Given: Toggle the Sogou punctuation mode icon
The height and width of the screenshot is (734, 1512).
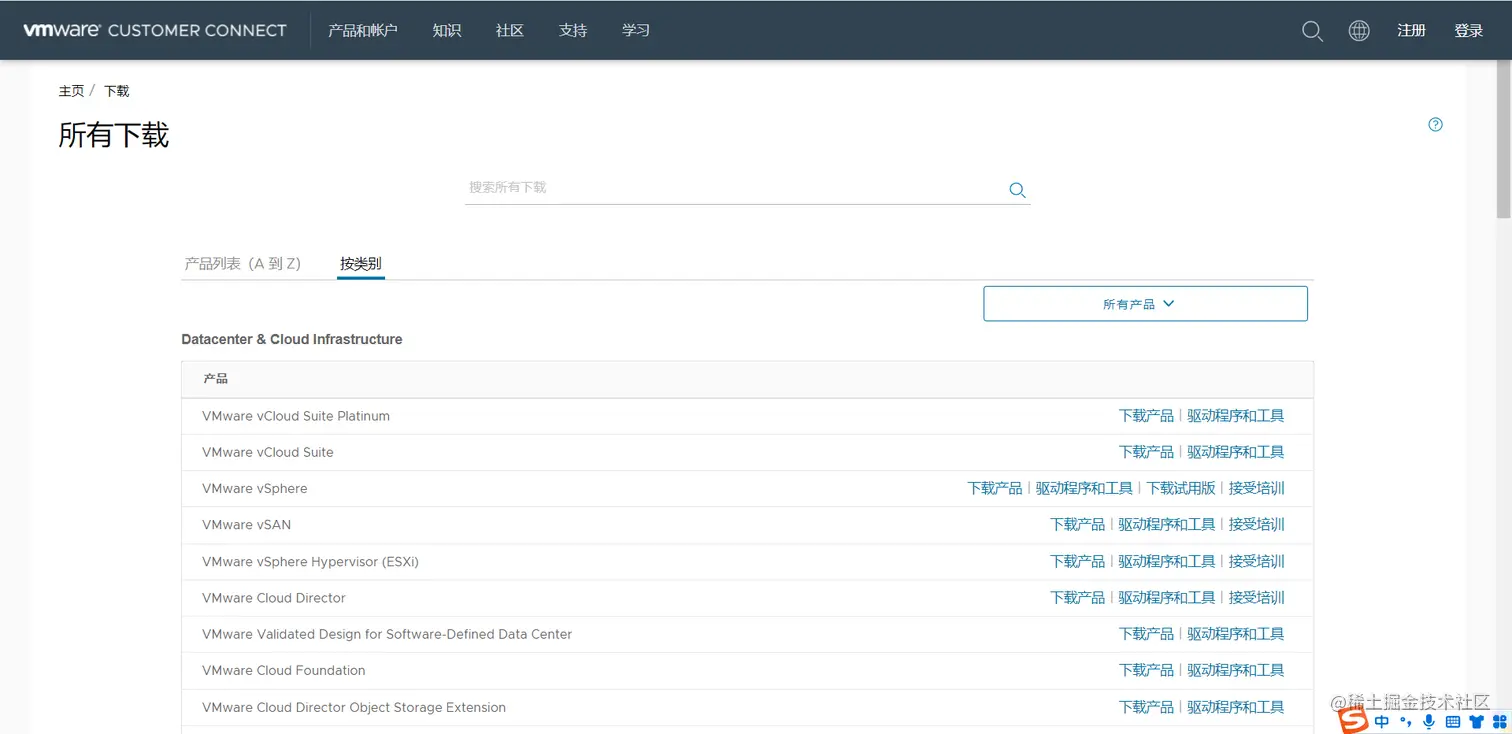Looking at the screenshot, I should coord(1406,722).
